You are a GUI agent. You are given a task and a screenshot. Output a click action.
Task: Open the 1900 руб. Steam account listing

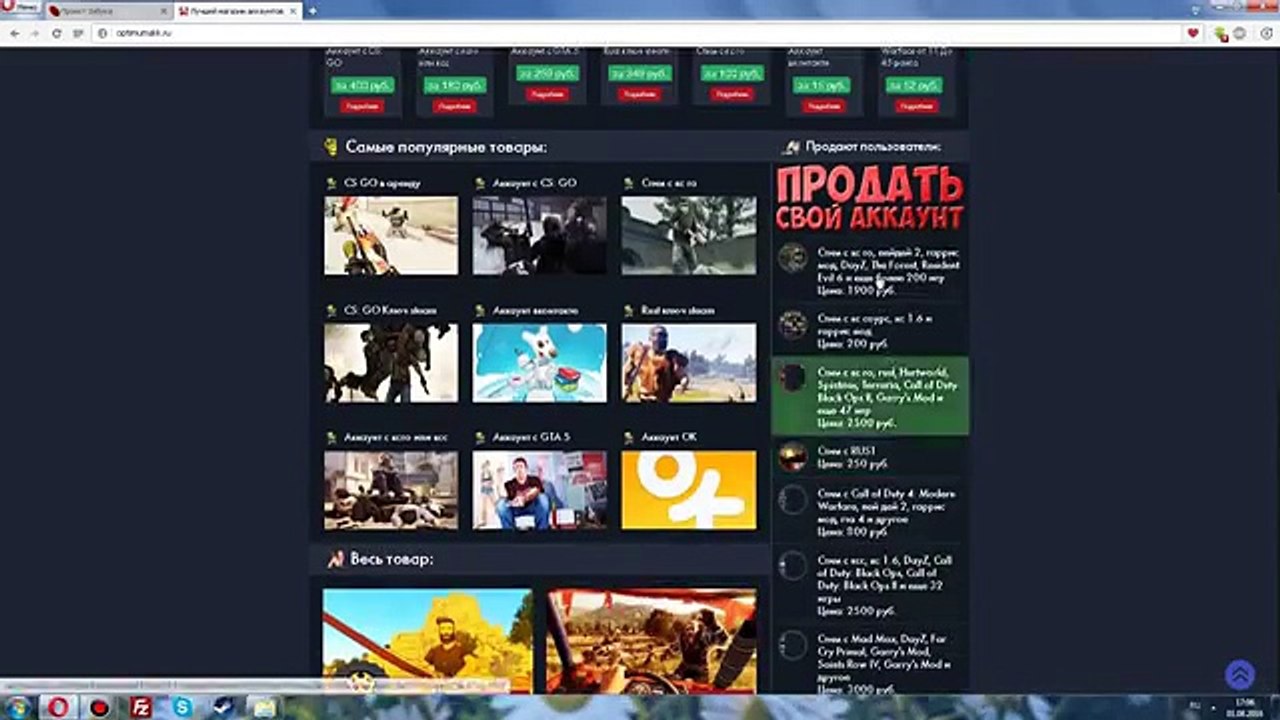pyautogui.click(x=870, y=271)
